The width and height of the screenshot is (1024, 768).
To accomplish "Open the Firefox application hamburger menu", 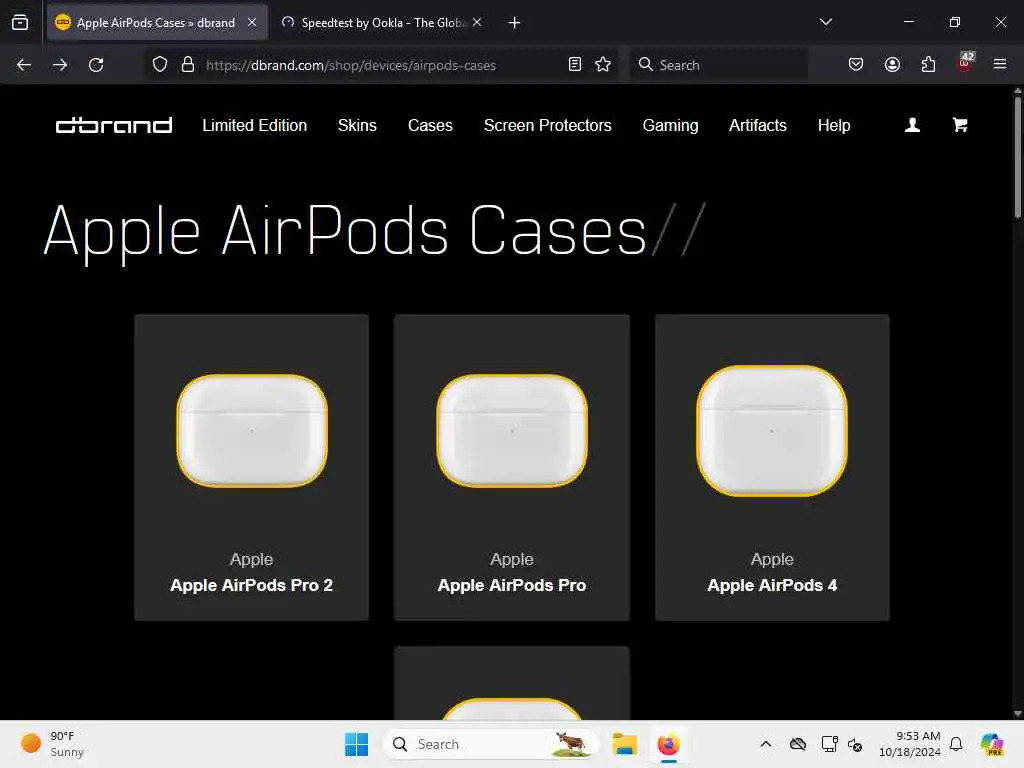I will pyautogui.click(x=1000, y=64).
